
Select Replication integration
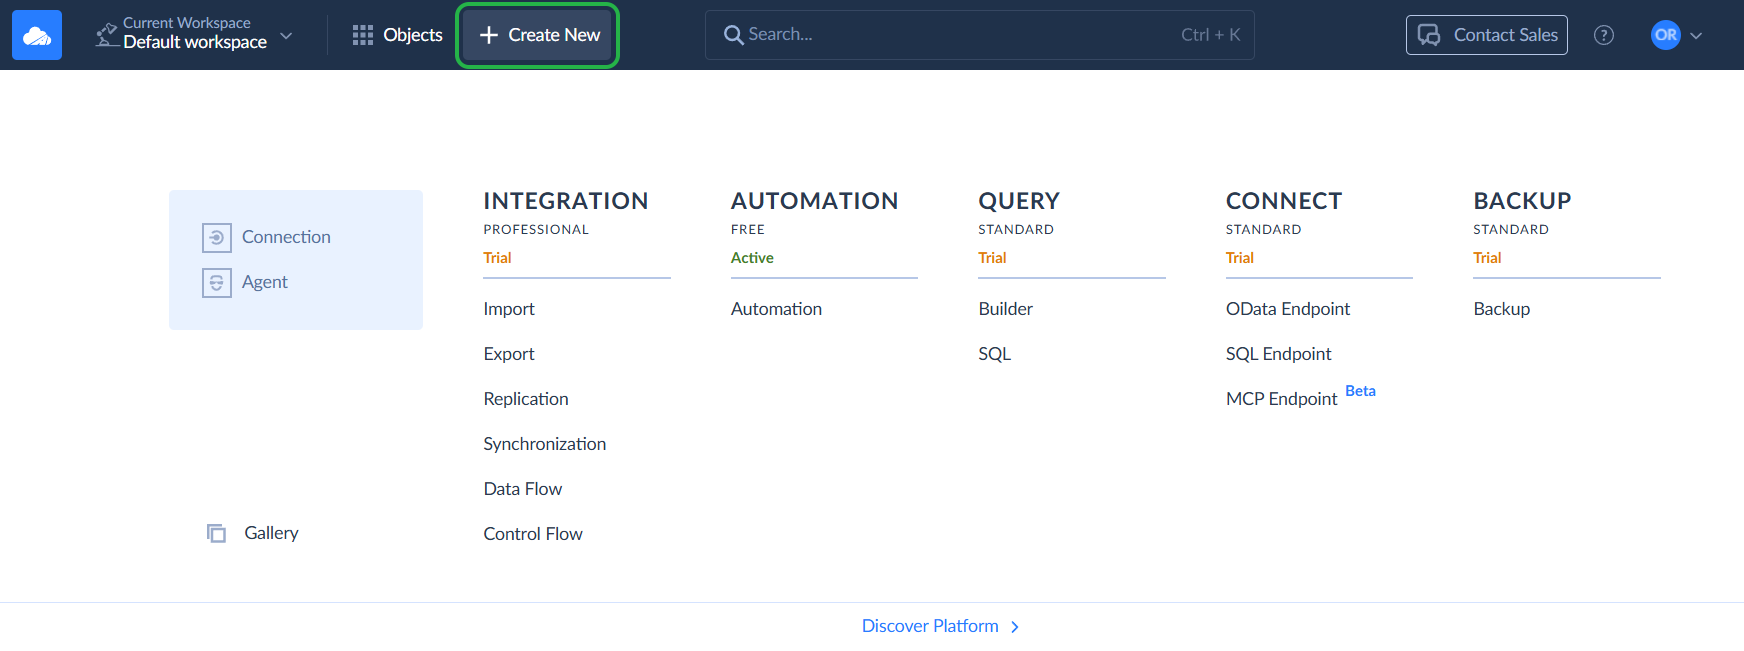click(x=526, y=399)
